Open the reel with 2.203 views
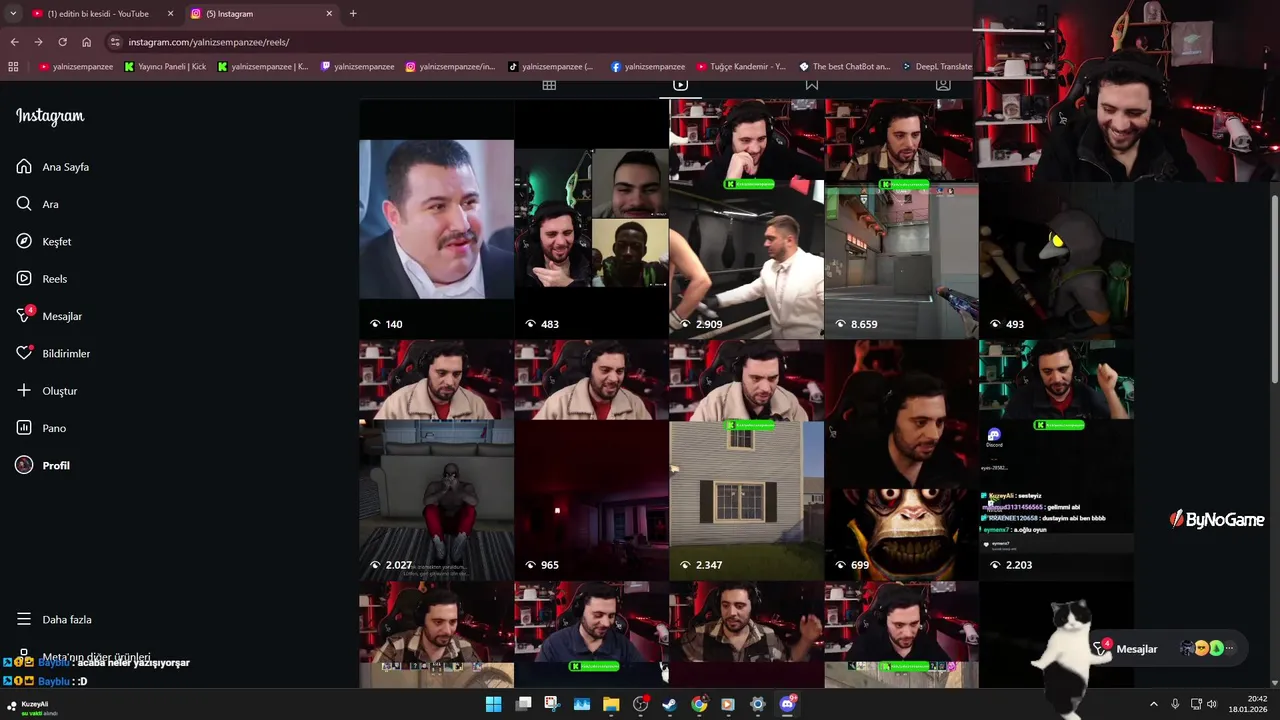1280x720 pixels. [x=1056, y=460]
